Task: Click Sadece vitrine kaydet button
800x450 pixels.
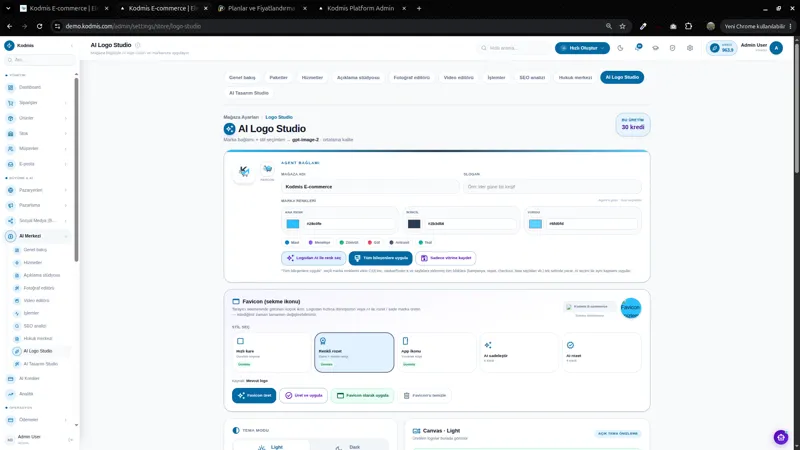Action: [x=446, y=258]
